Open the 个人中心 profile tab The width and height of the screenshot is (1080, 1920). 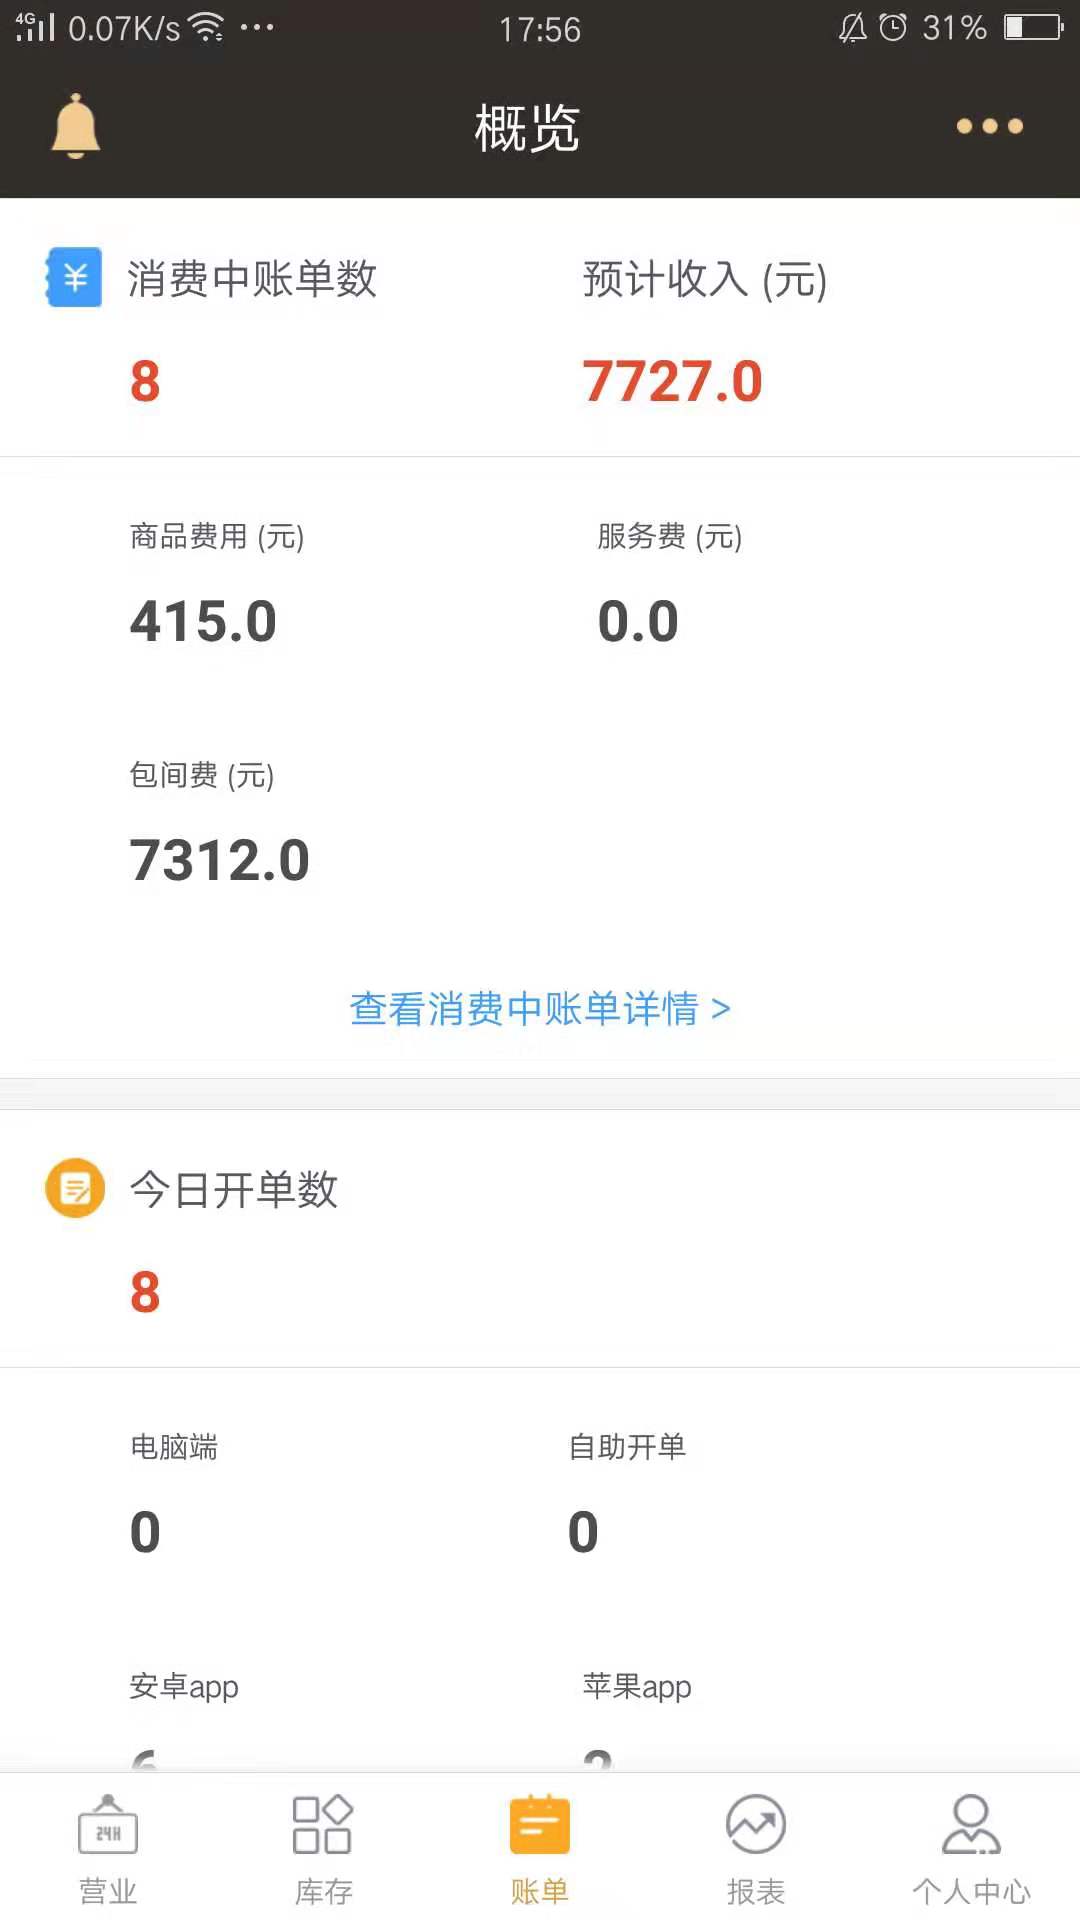(x=971, y=1848)
